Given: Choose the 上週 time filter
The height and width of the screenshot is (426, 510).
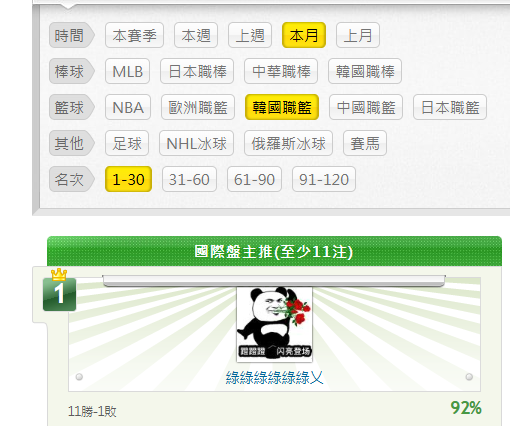Looking at the screenshot, I should [x=250, y=35].
